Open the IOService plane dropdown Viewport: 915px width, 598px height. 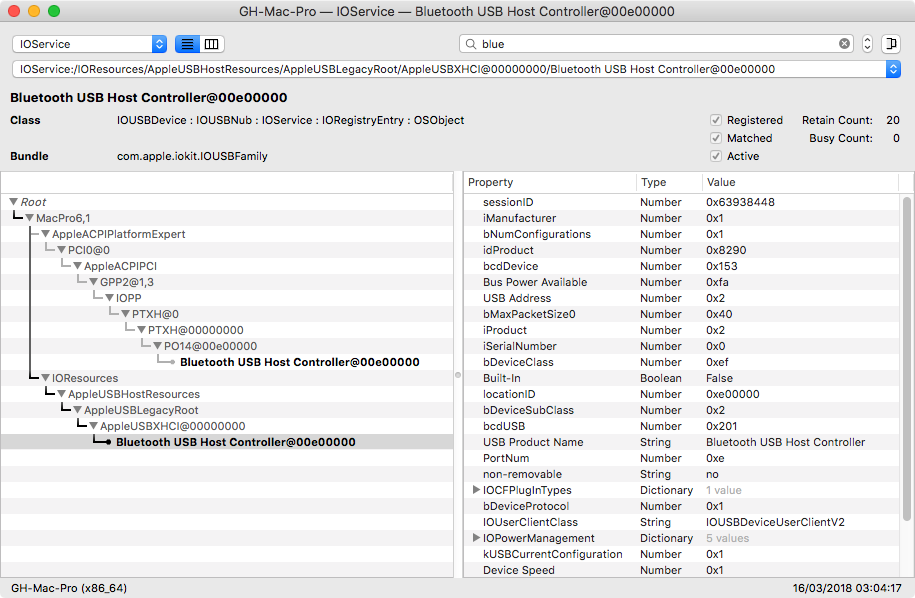click(x=89, y=44)
